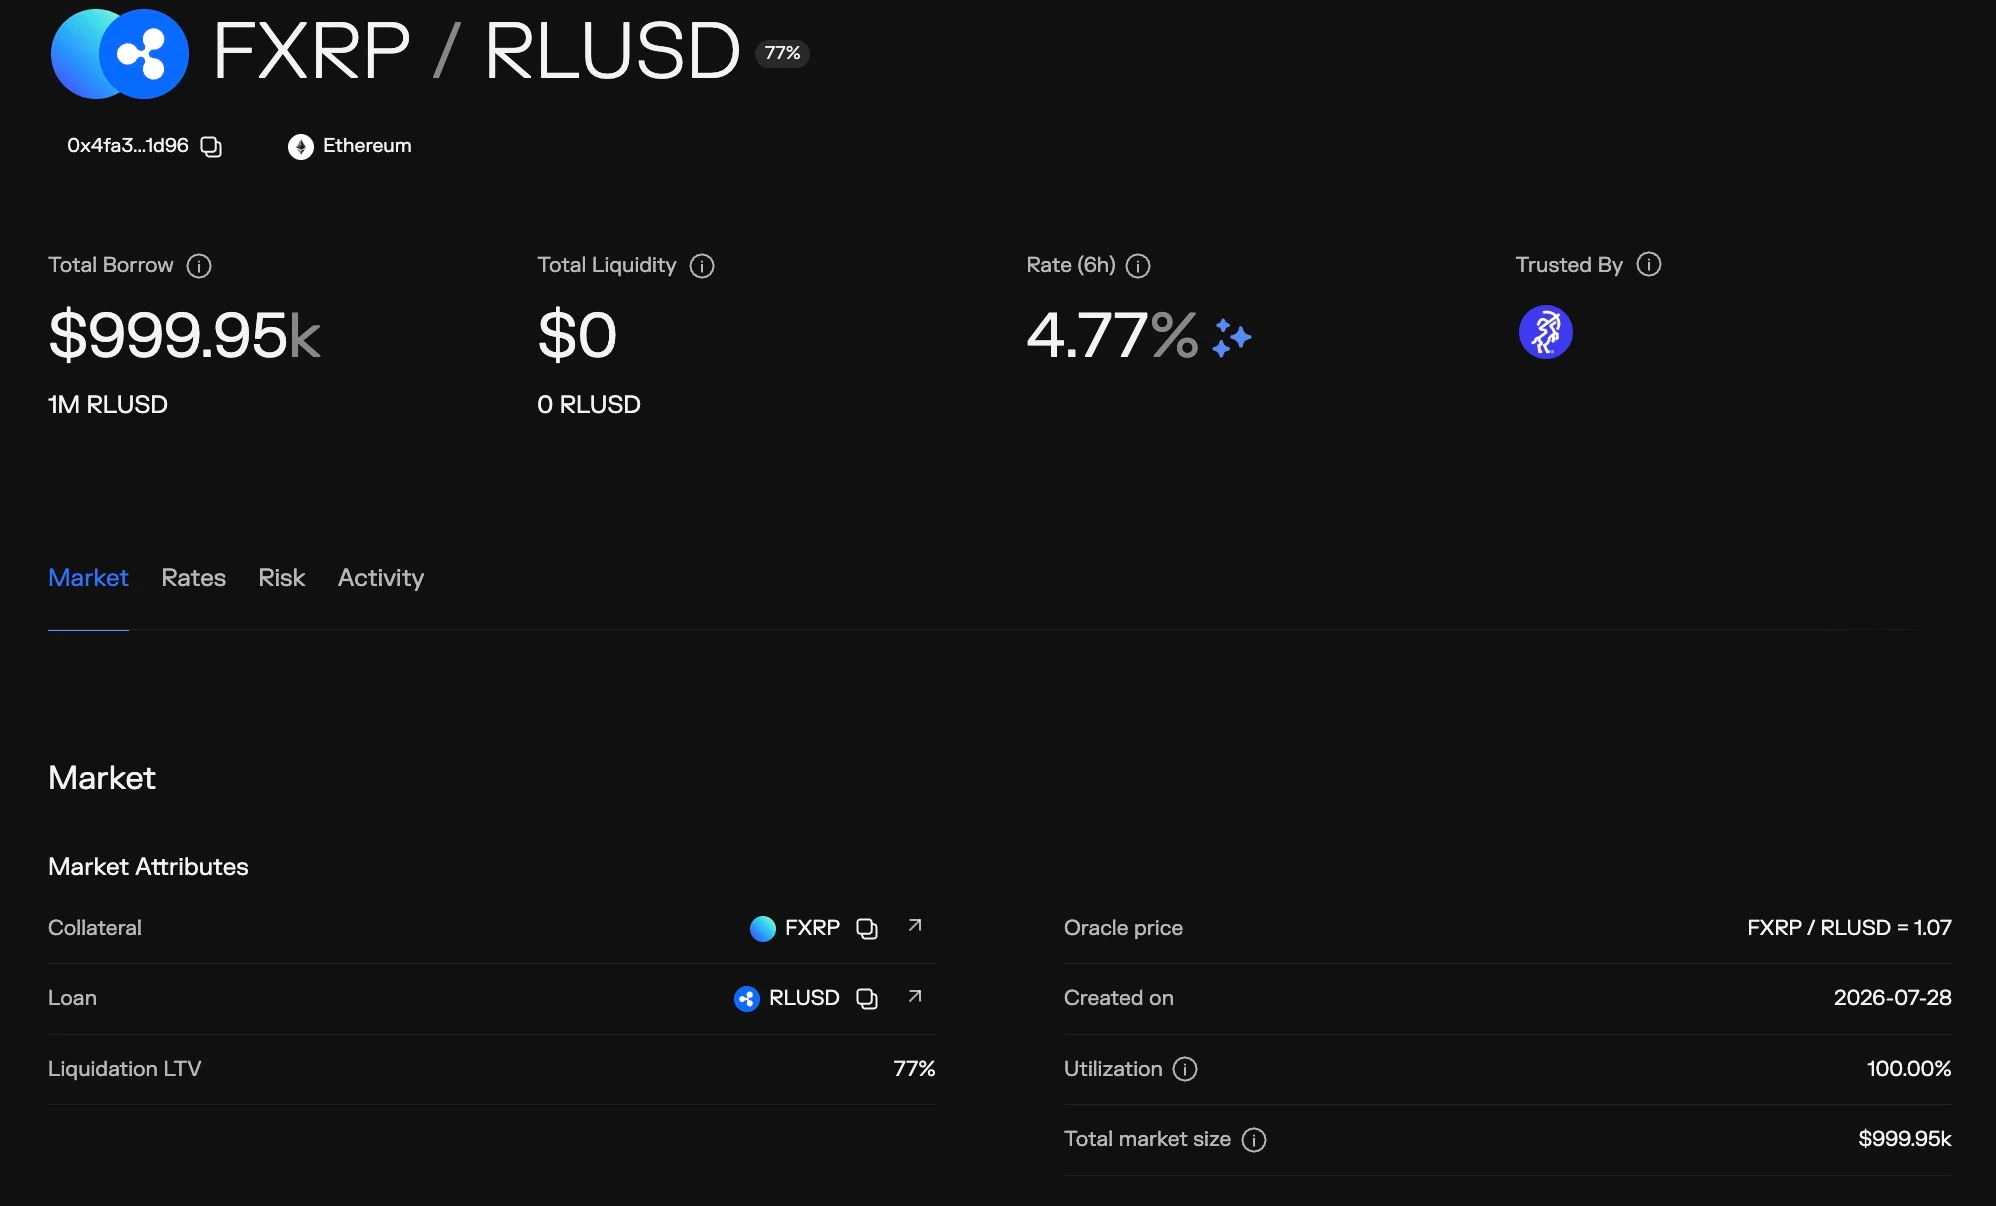Click the RLUSD loan token name
The width and height of the screenshot is (1996, 1206).
tap(804, 998)
